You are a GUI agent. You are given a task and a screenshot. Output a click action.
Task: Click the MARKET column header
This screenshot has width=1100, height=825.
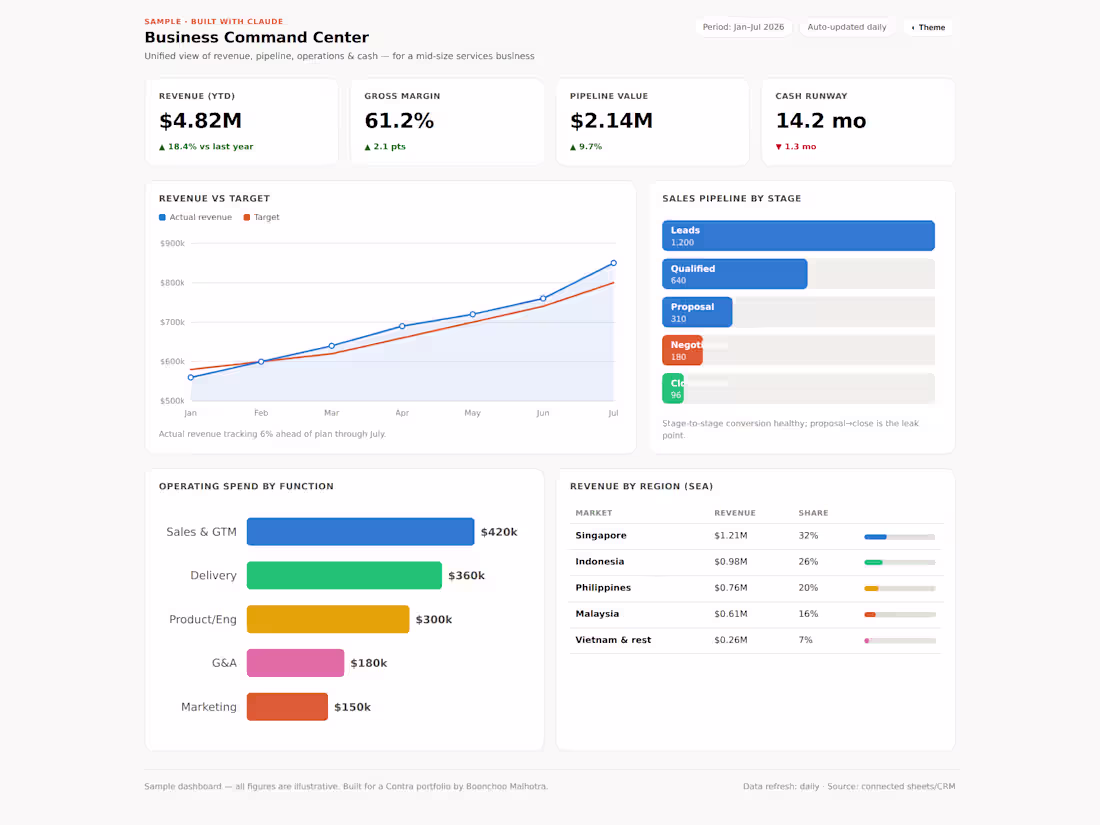593,513
